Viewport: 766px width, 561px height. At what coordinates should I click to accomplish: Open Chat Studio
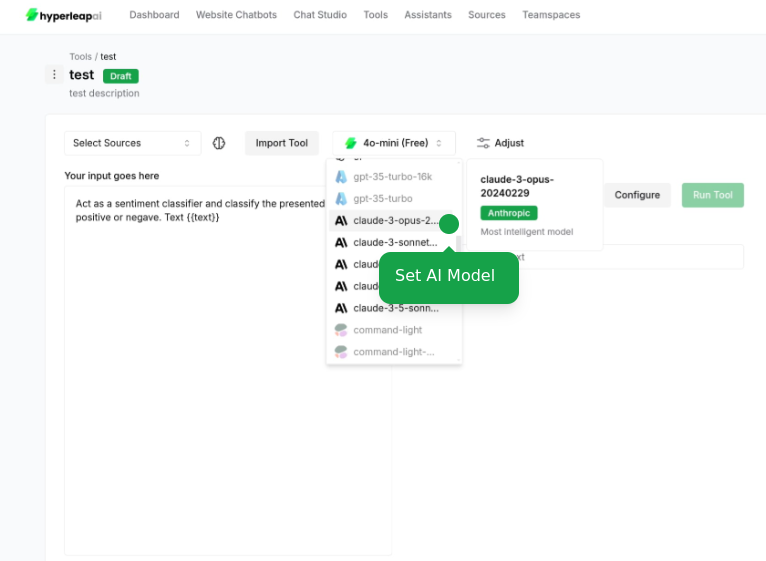tap(320, 15)
